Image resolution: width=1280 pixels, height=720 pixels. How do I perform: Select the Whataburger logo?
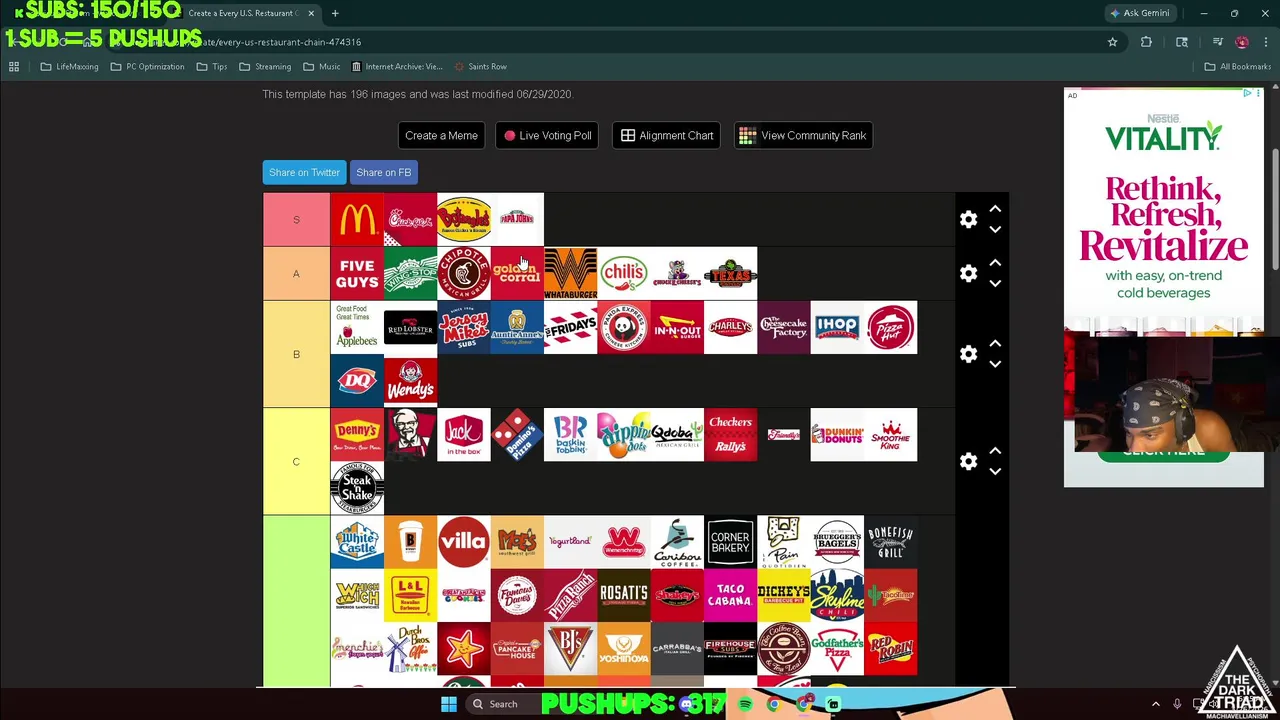tap(570, 273)
